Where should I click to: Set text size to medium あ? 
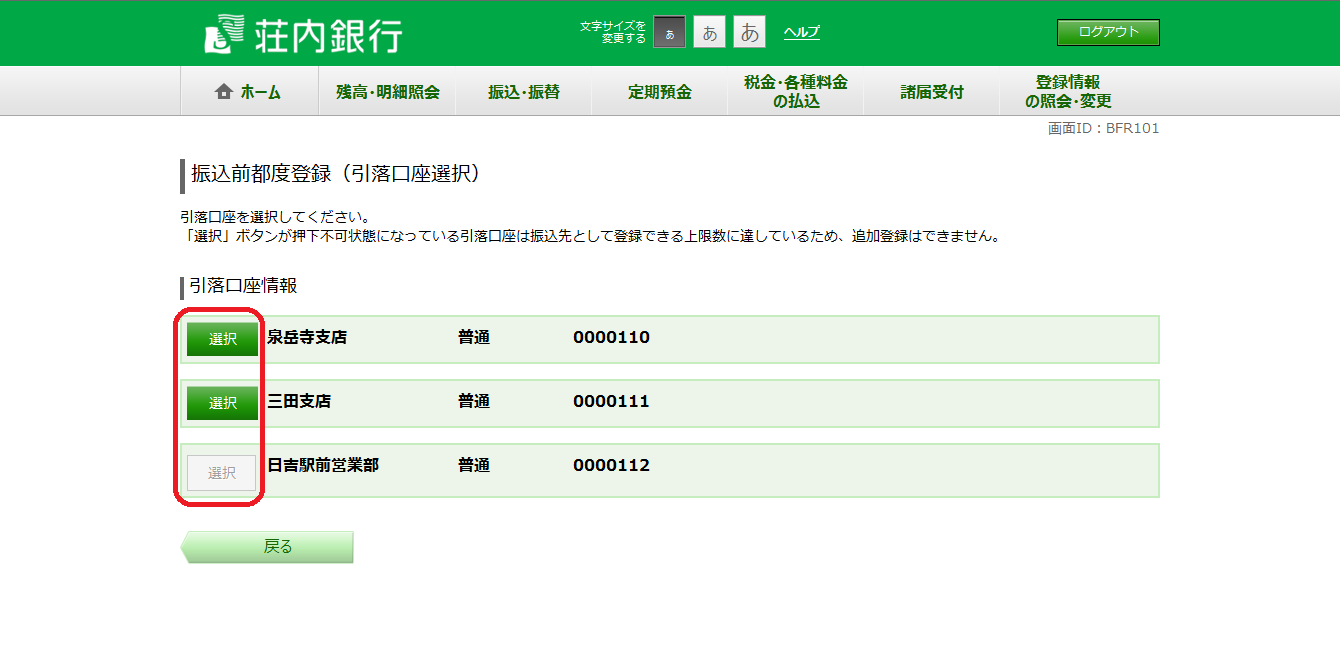(709, 33)
